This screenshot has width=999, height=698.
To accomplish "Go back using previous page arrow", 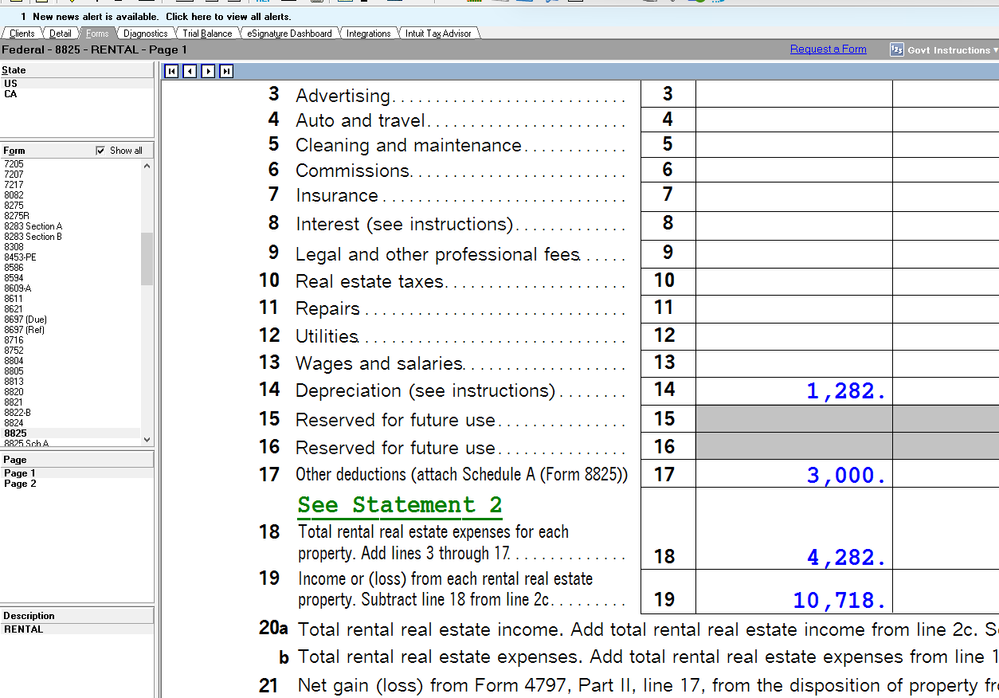I will point(189,71).
